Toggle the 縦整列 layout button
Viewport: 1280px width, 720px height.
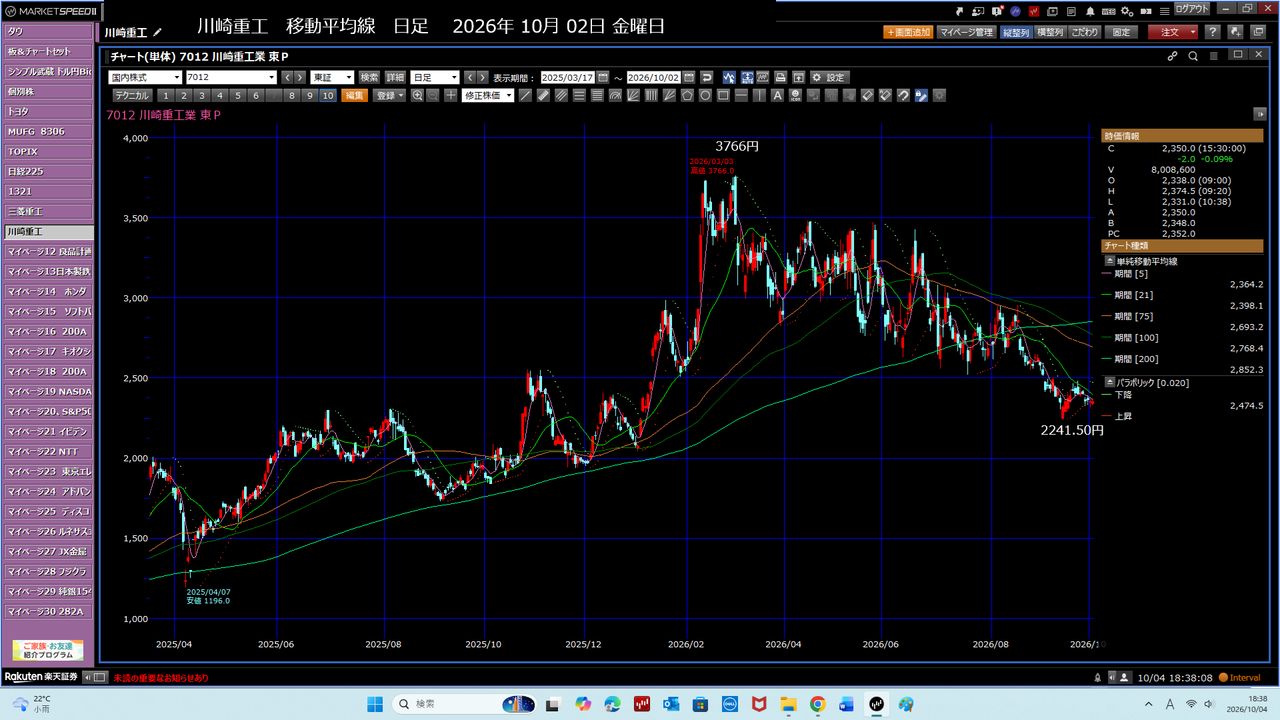[1016, 32]
